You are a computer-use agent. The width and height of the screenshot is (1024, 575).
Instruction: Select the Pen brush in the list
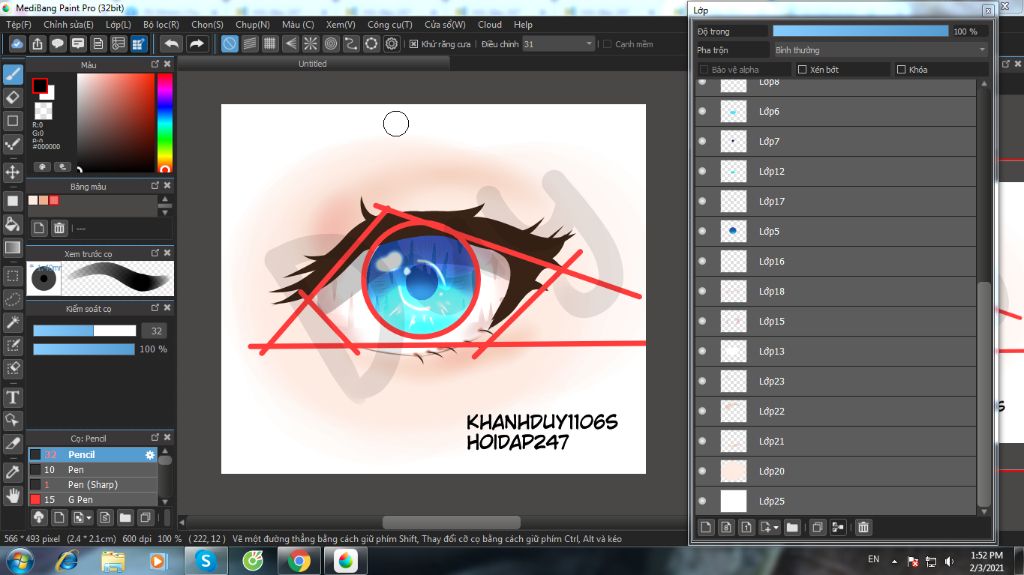click(93, 469)
